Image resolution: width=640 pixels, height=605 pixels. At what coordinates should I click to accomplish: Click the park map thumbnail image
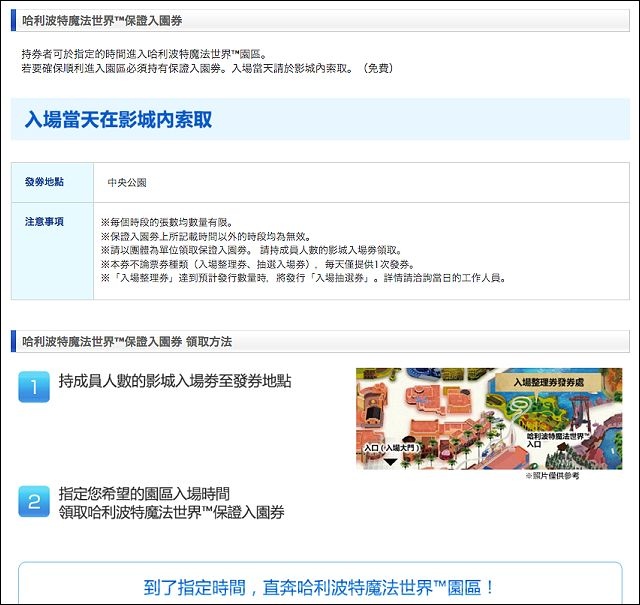[x=489, y=418]
